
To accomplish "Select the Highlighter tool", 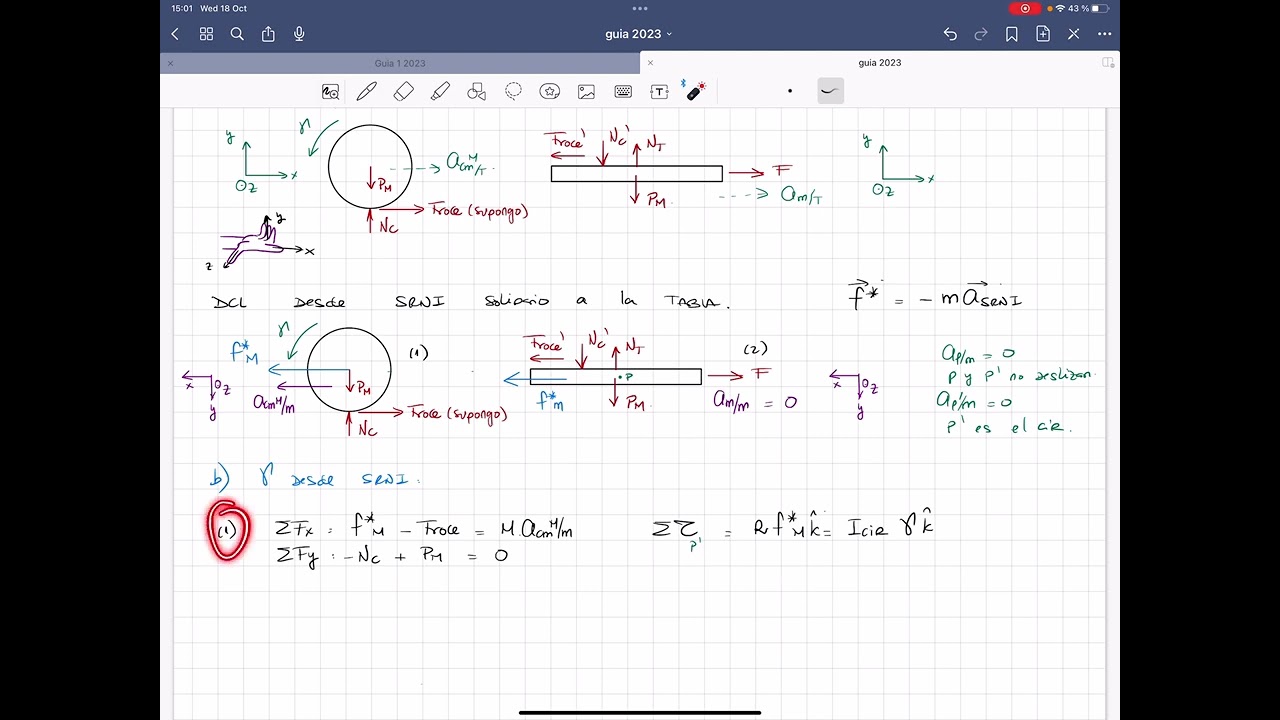I will click(x=440, y=92).
